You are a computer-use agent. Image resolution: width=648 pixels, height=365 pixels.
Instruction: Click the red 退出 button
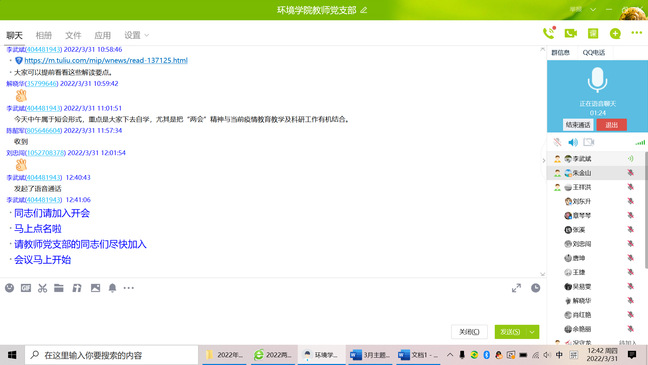point(612,125)
